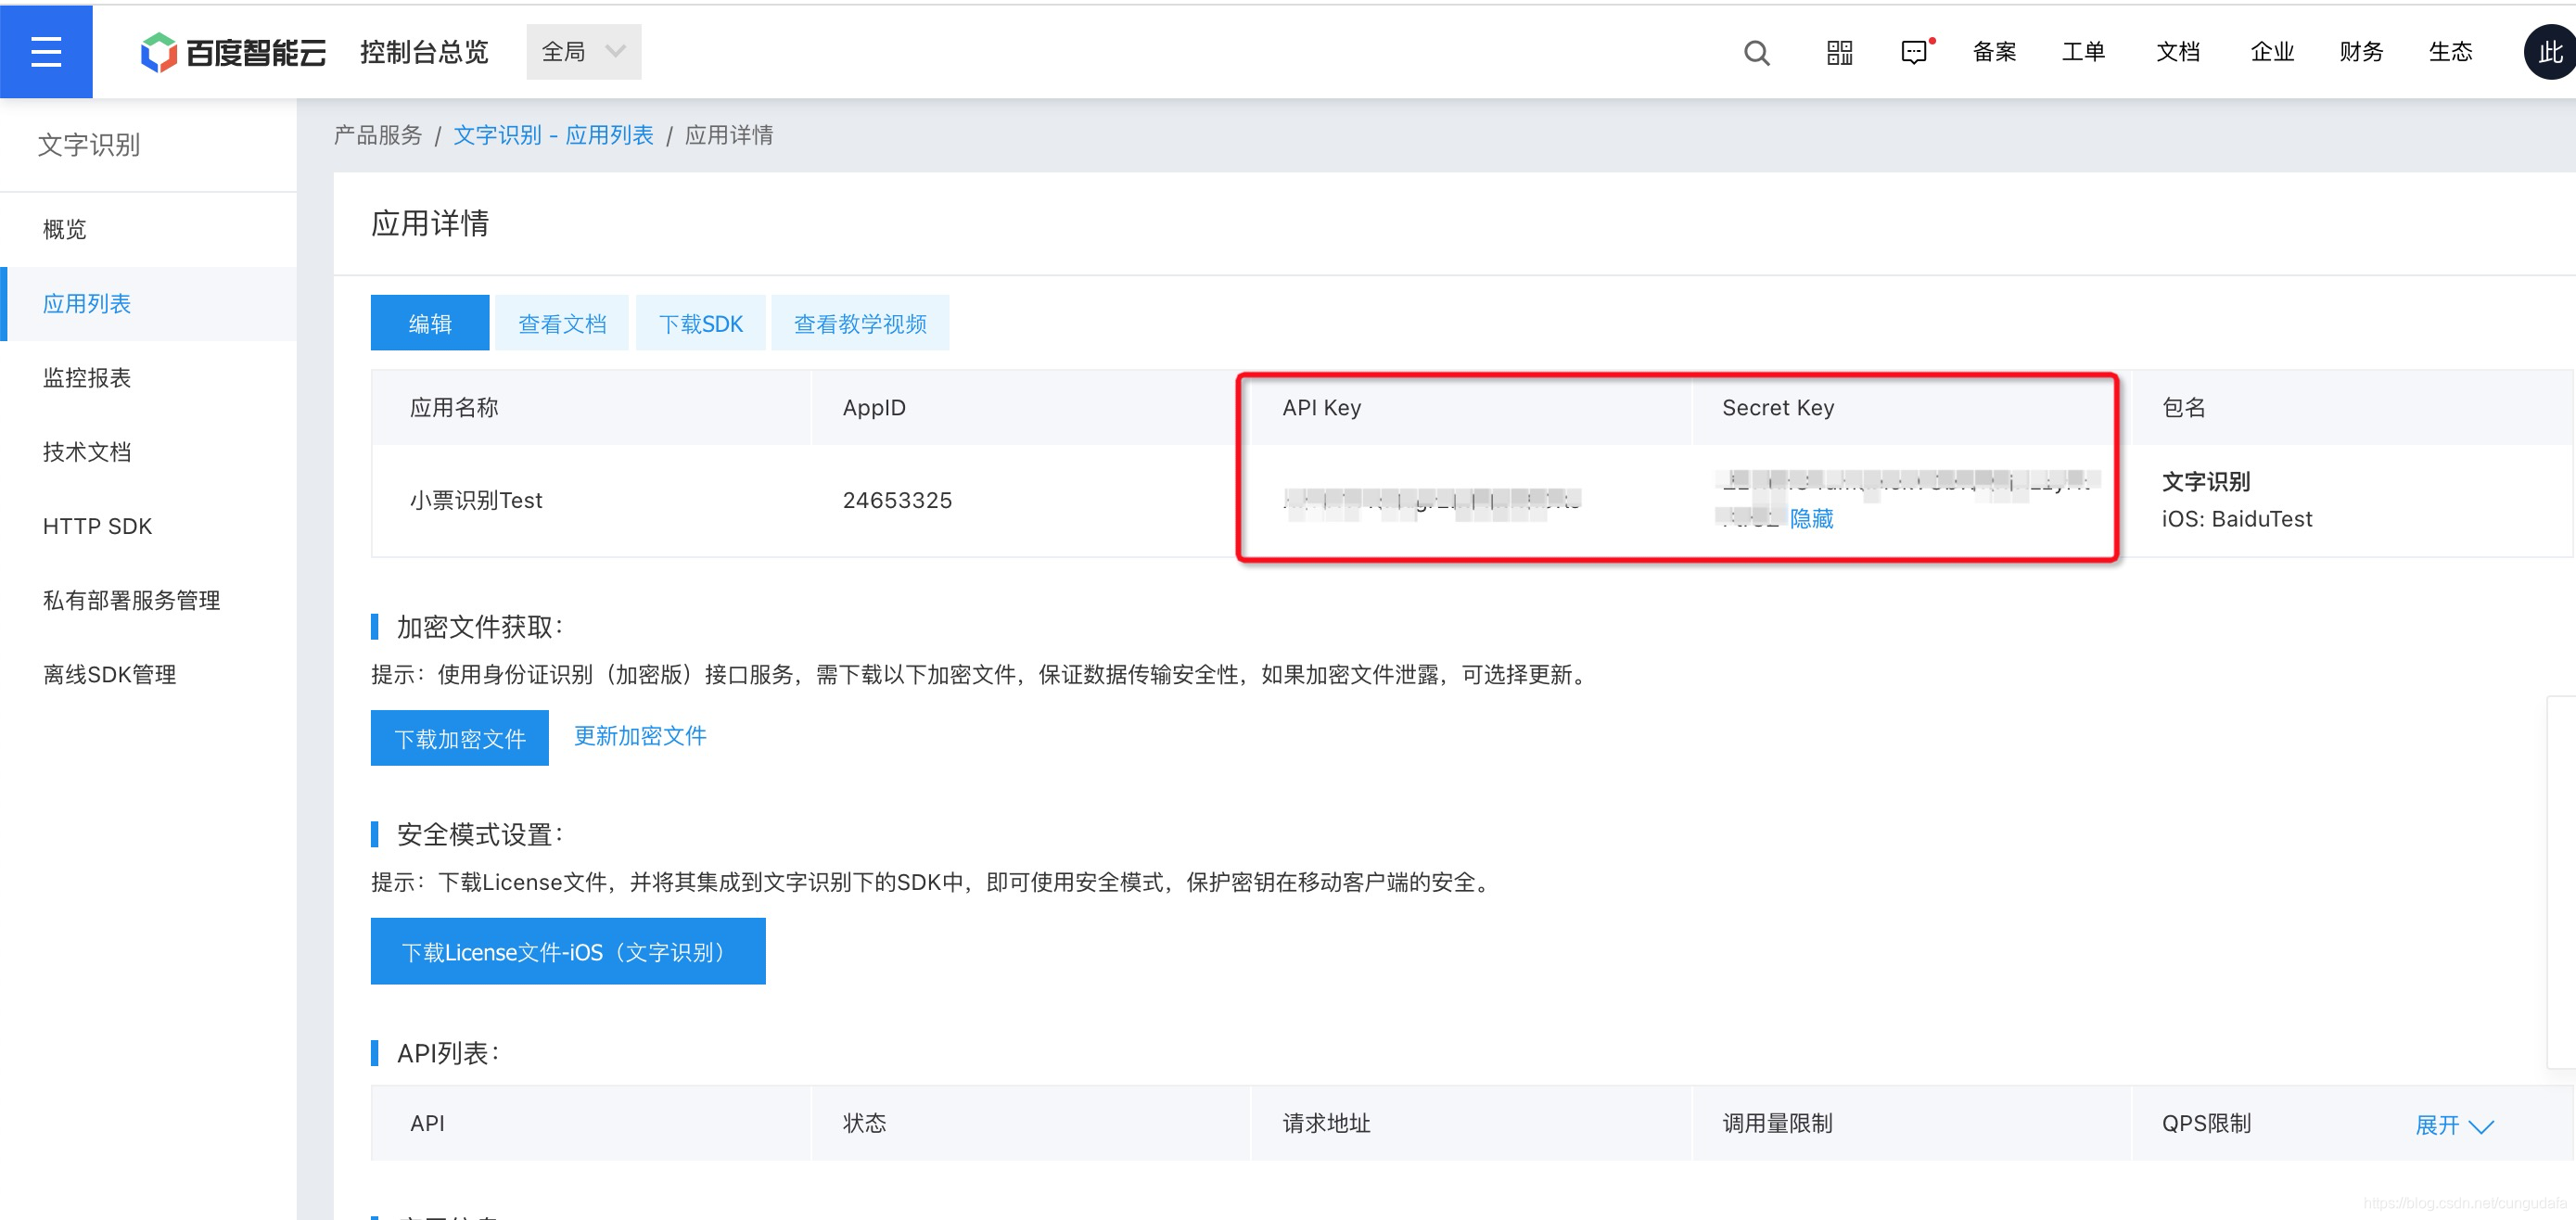
Task: Open breadcrumb link 文字识别 - 应用列表
Action: pos(553,135)
